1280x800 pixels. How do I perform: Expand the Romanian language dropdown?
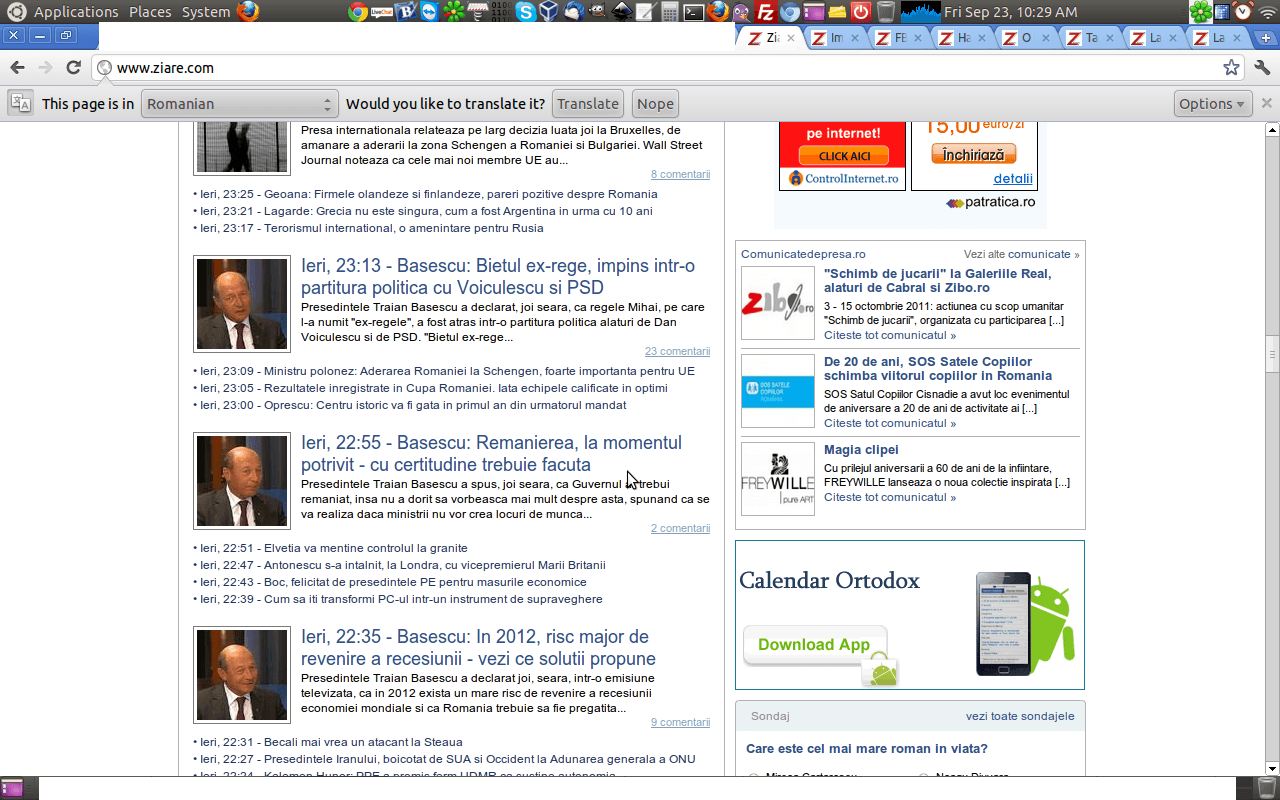point(240,104)
